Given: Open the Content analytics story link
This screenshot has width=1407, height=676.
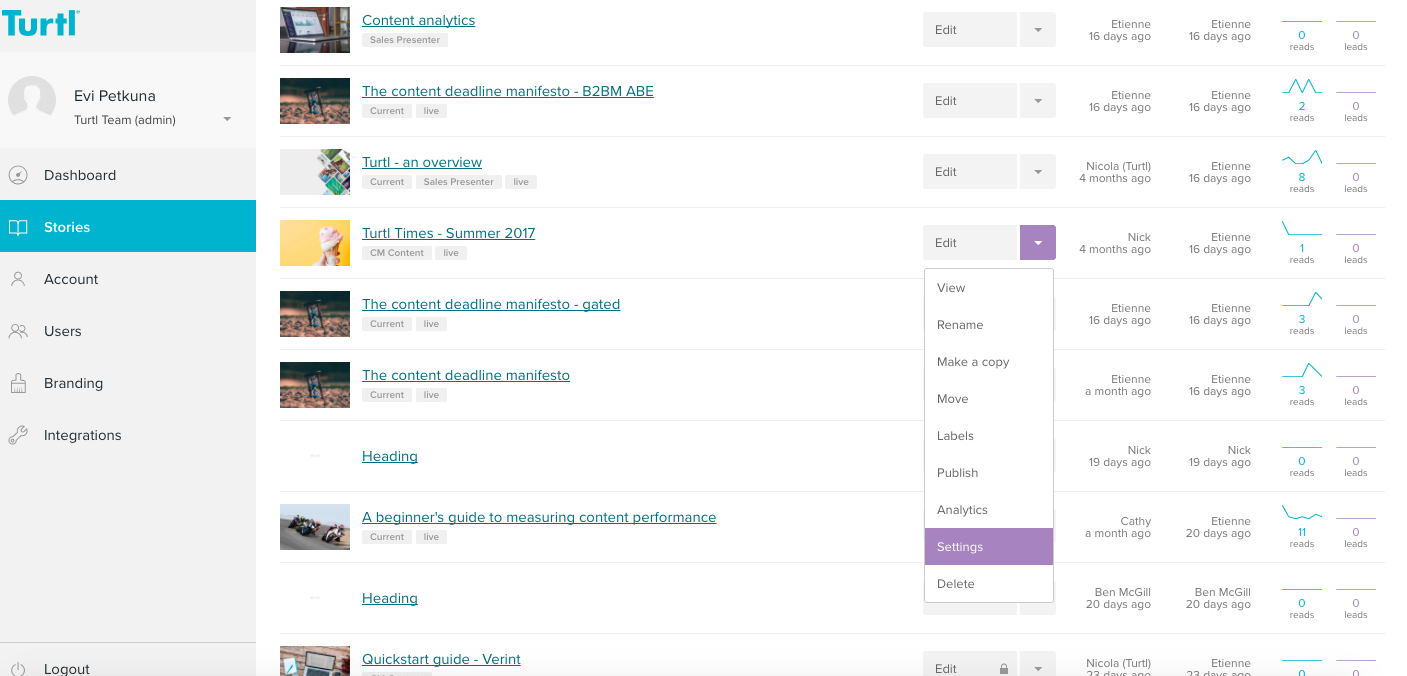Looking at the screenshot, I should (418, 20).
